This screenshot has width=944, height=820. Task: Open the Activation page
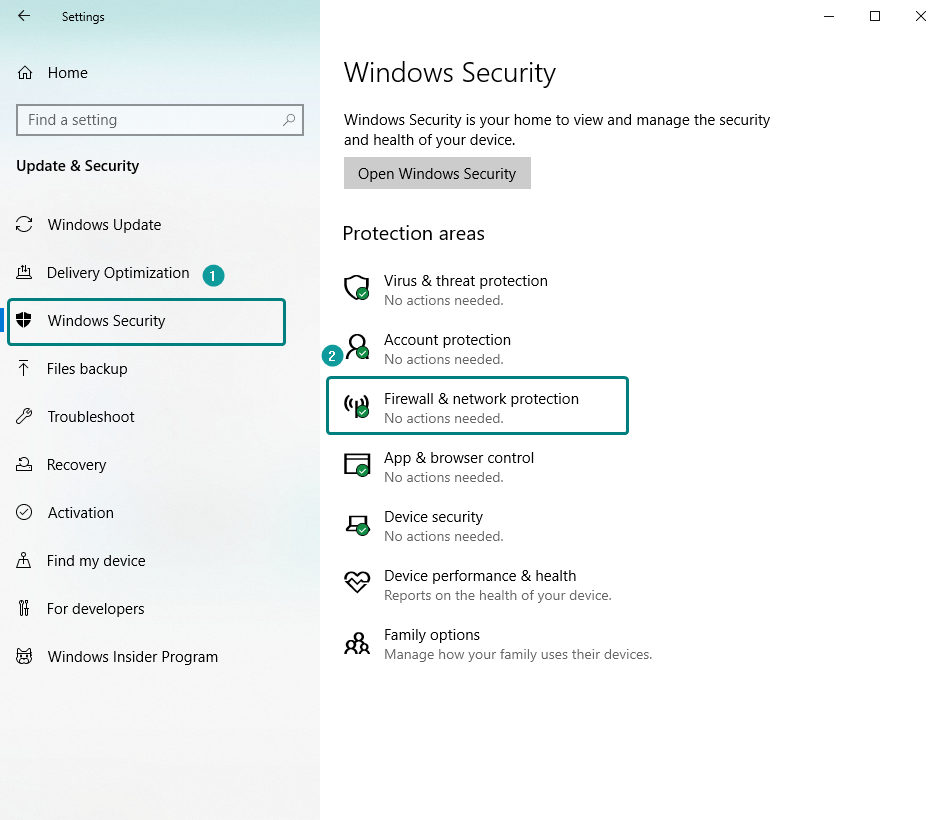point(81,513)
